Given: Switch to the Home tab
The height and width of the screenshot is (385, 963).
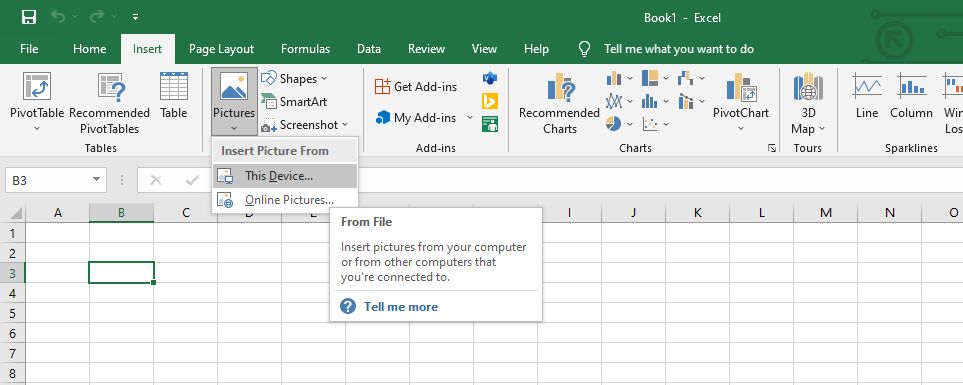Looking at the screenshot, I should tap(90, 49).
